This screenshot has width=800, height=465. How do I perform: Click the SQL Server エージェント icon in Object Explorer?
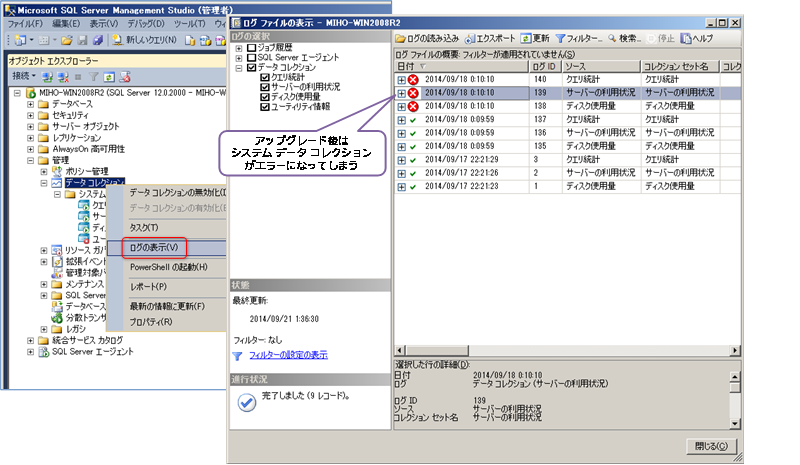[x=44, y=352]
